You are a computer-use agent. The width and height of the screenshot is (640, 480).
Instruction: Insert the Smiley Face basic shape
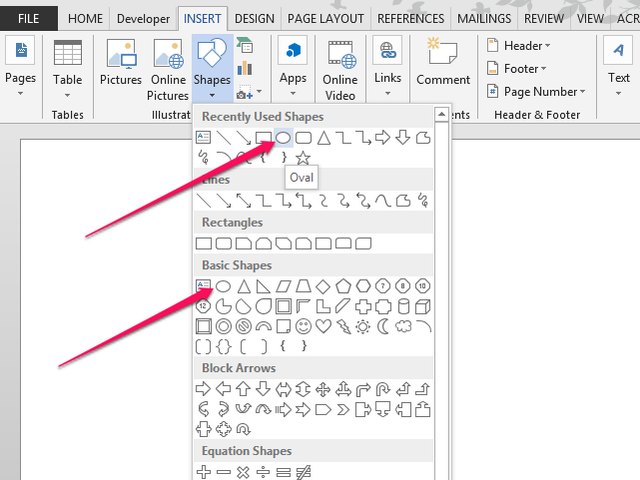(303, 326)
